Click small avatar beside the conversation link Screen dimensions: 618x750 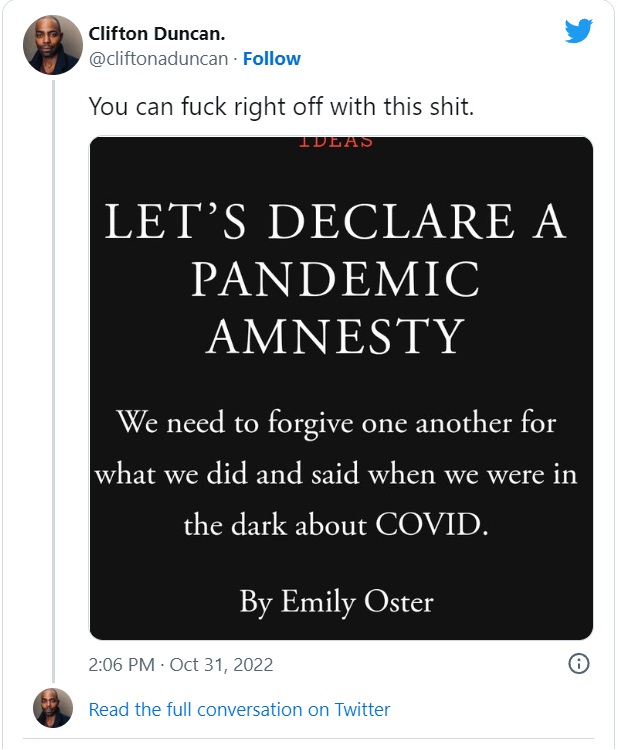(52, 708)
